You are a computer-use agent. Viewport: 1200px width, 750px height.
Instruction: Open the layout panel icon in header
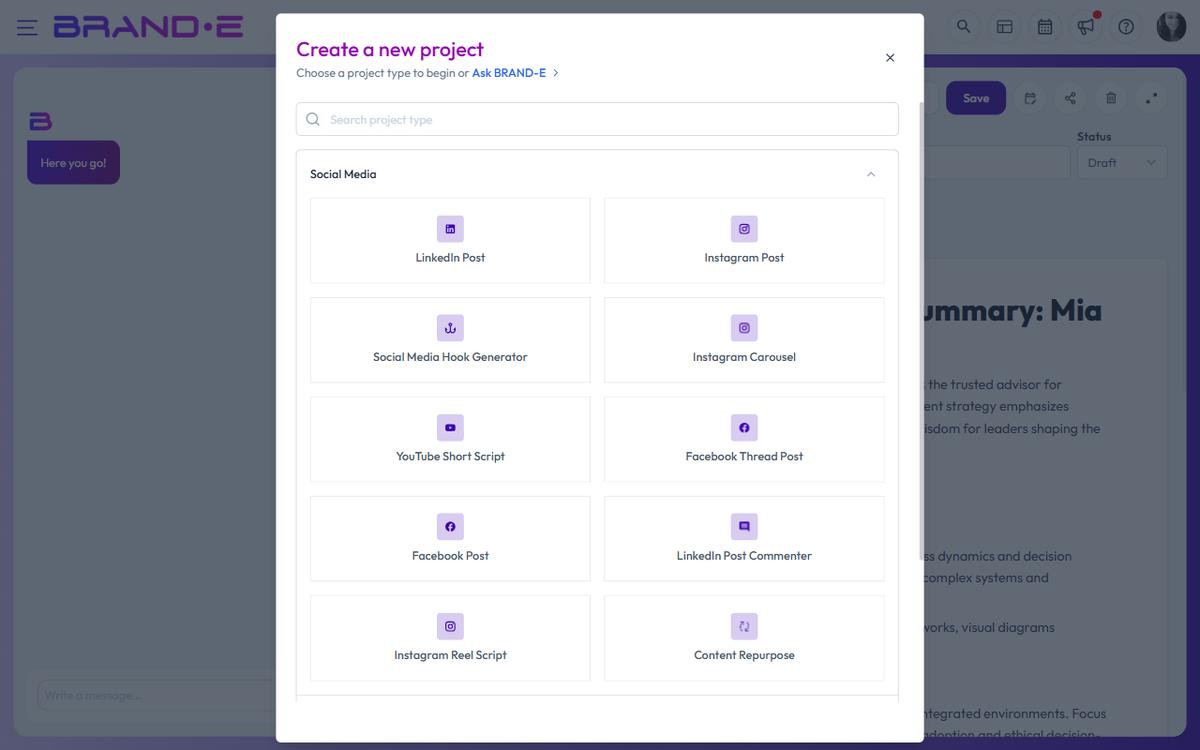pos(1004,27)
